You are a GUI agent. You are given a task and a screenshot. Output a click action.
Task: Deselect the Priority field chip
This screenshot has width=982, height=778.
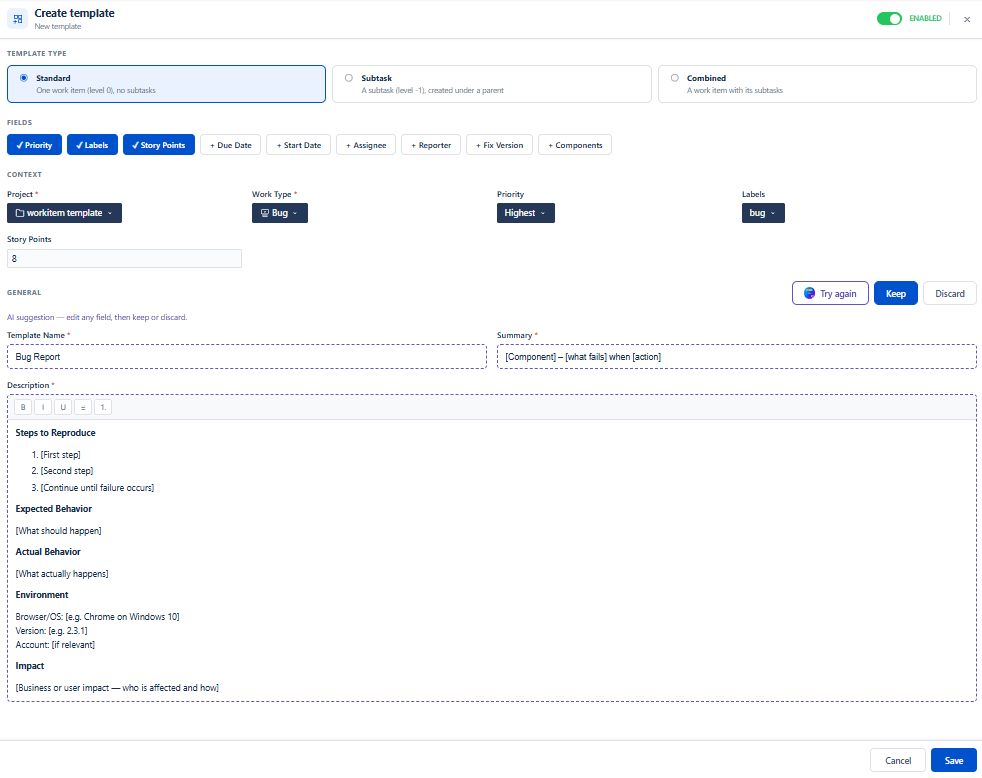click(34, 145)
